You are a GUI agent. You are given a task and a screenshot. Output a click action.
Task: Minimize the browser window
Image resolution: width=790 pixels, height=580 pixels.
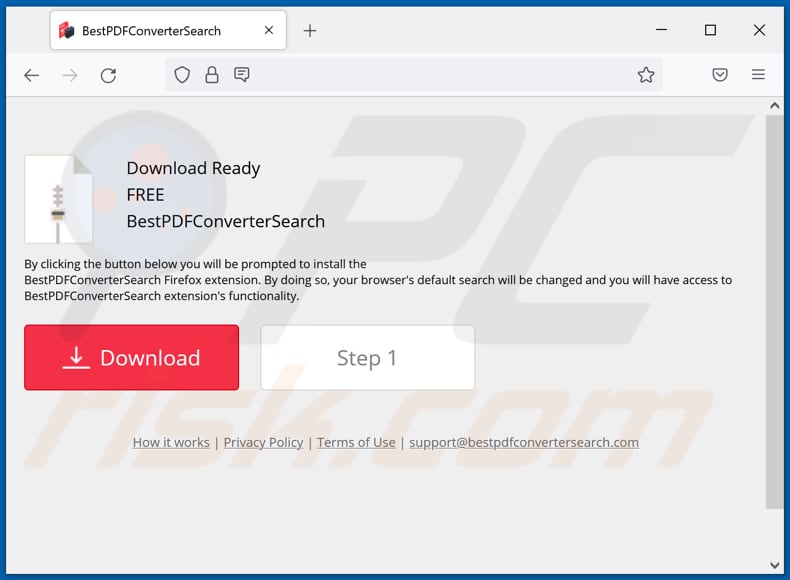(x=662, y=30)
